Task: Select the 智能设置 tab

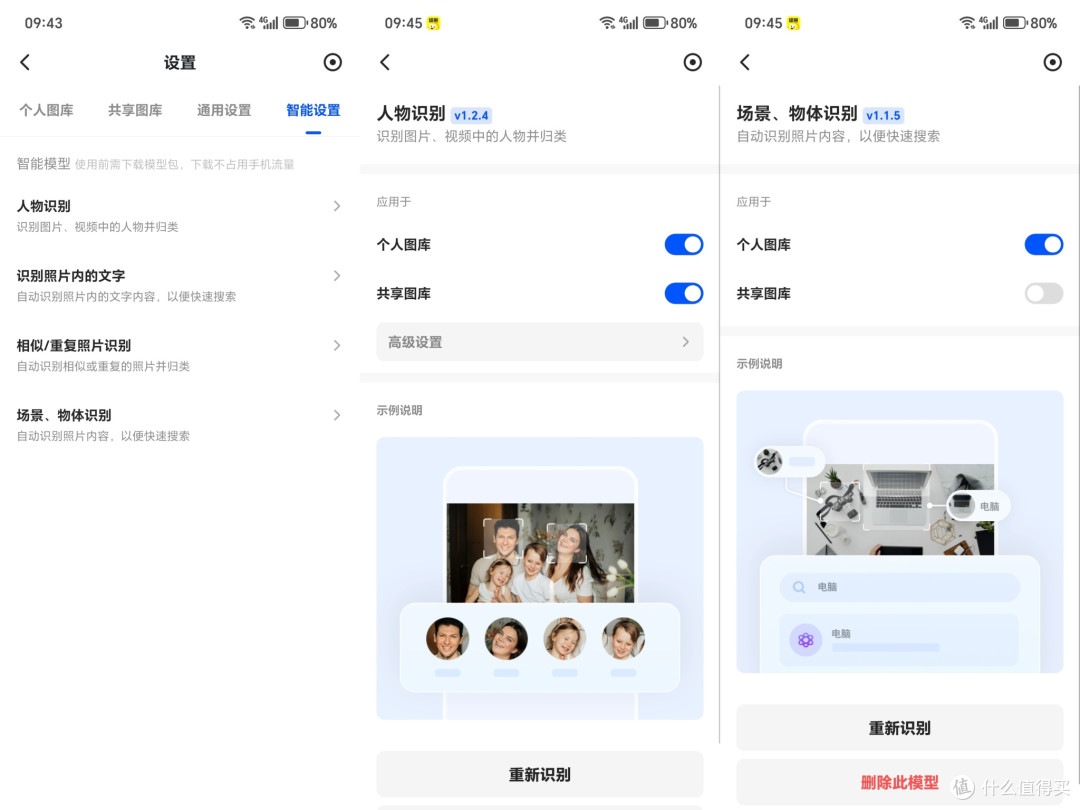Action: pos(313,110)
